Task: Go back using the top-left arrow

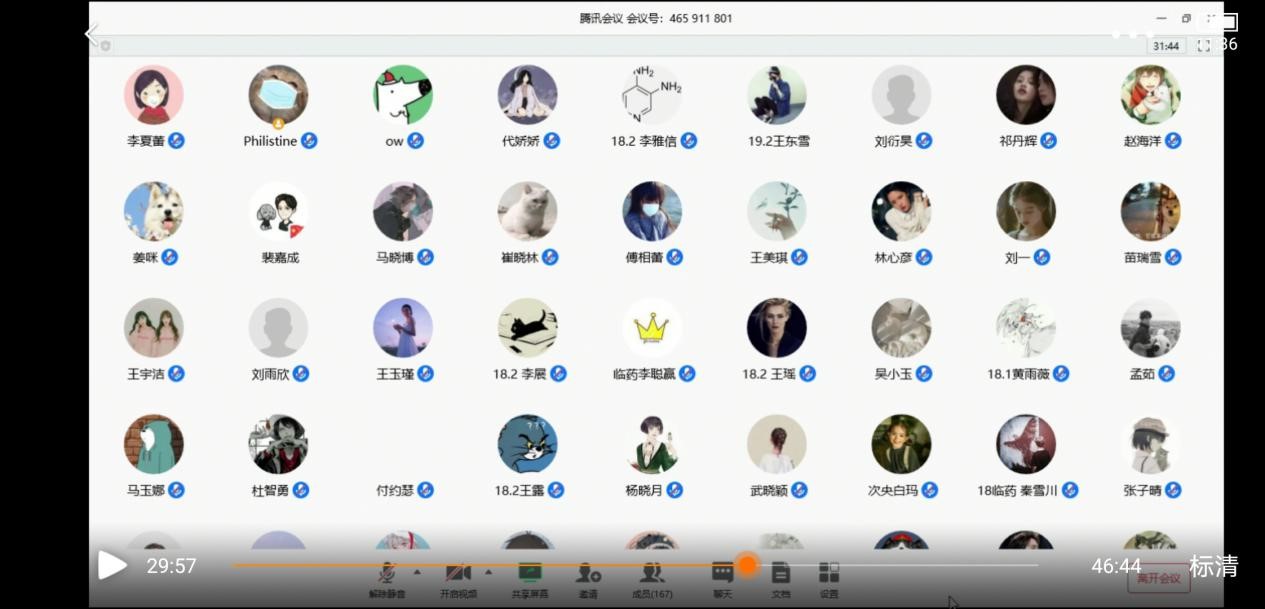Action: point(92,35)
